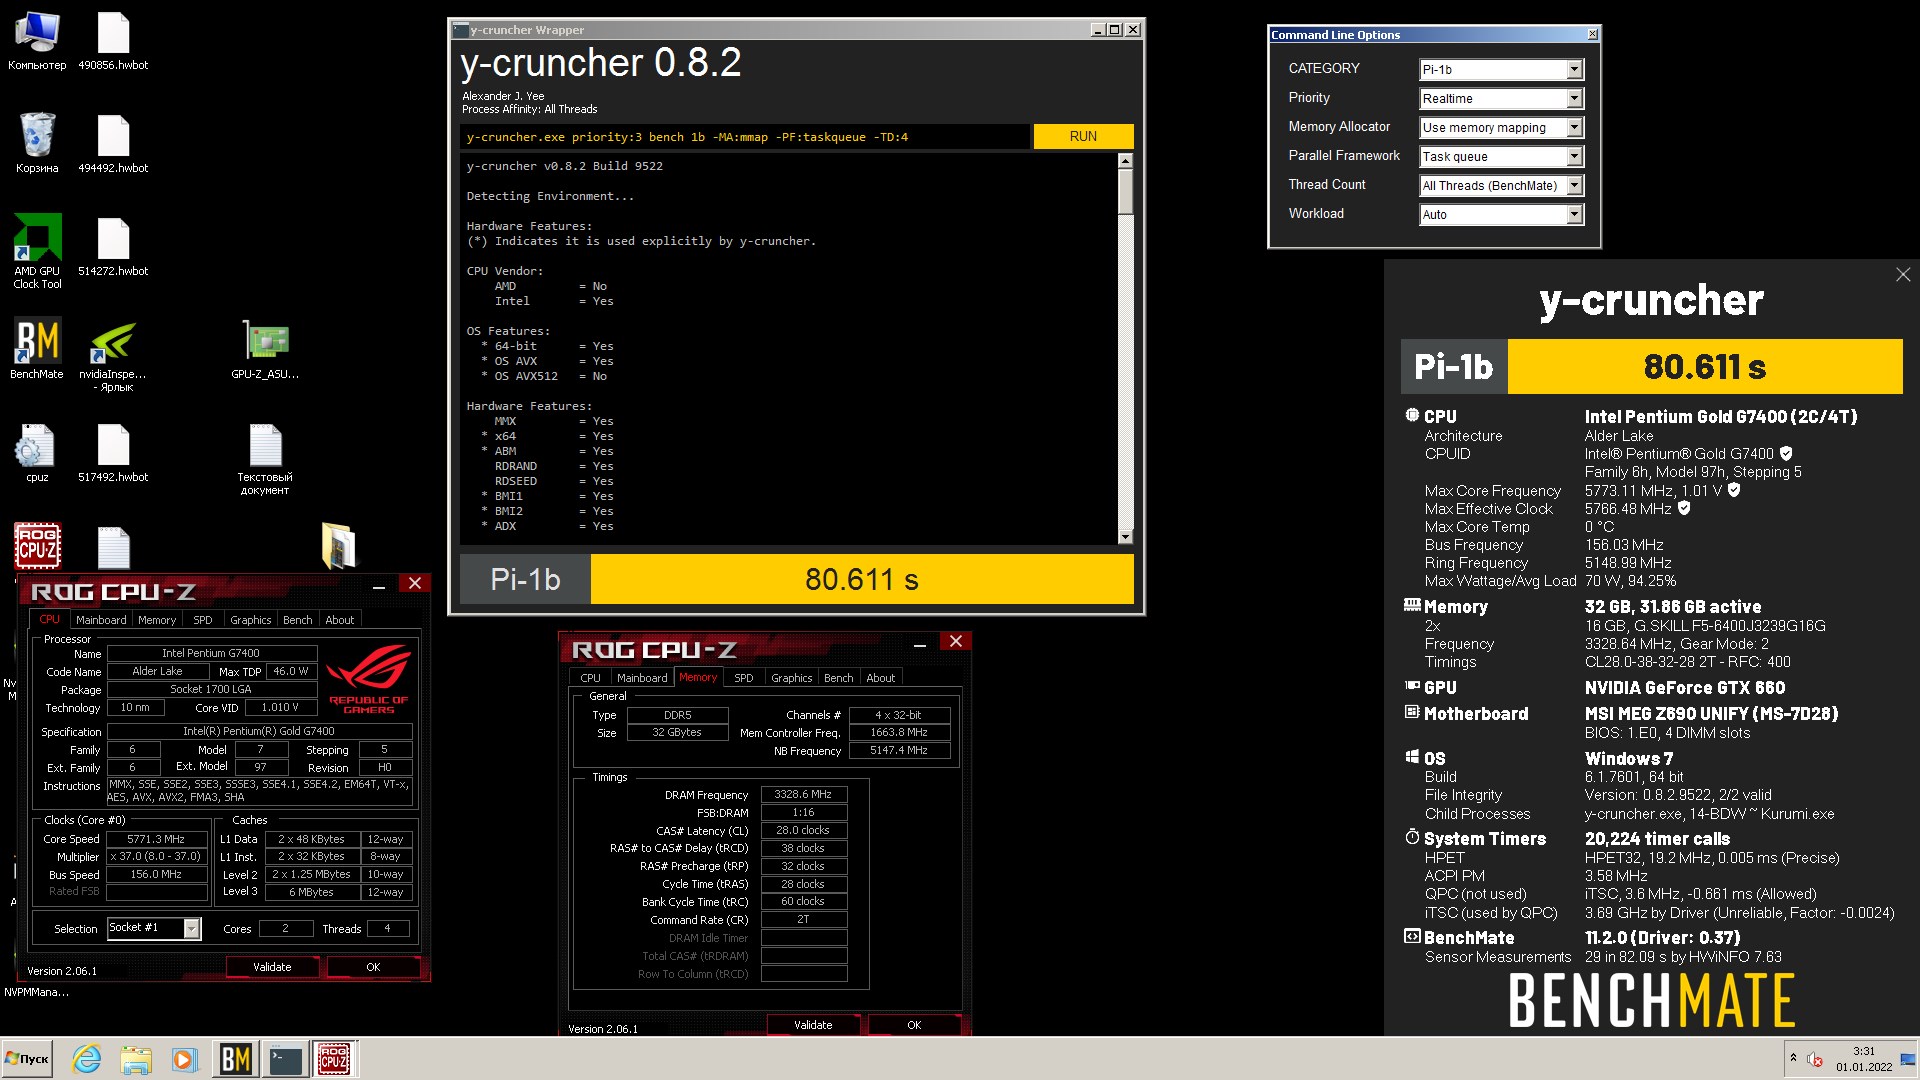
Task: Open the Компьютер desktop icon
Action: coord(37,41)
